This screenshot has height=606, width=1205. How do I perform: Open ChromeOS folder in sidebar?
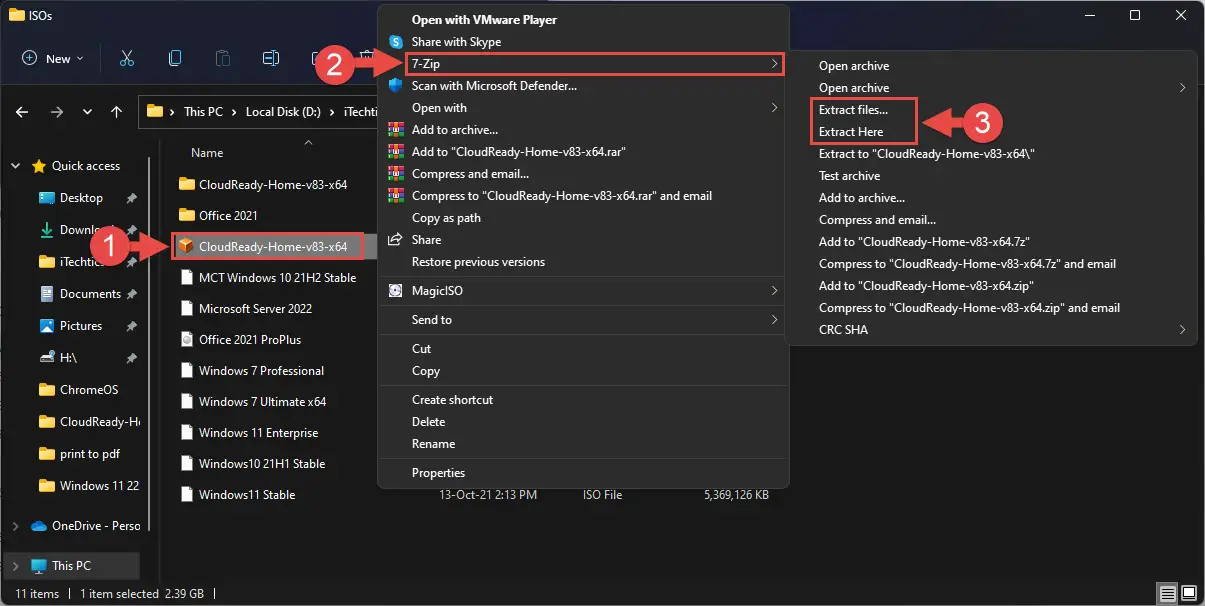coord(89,390)
